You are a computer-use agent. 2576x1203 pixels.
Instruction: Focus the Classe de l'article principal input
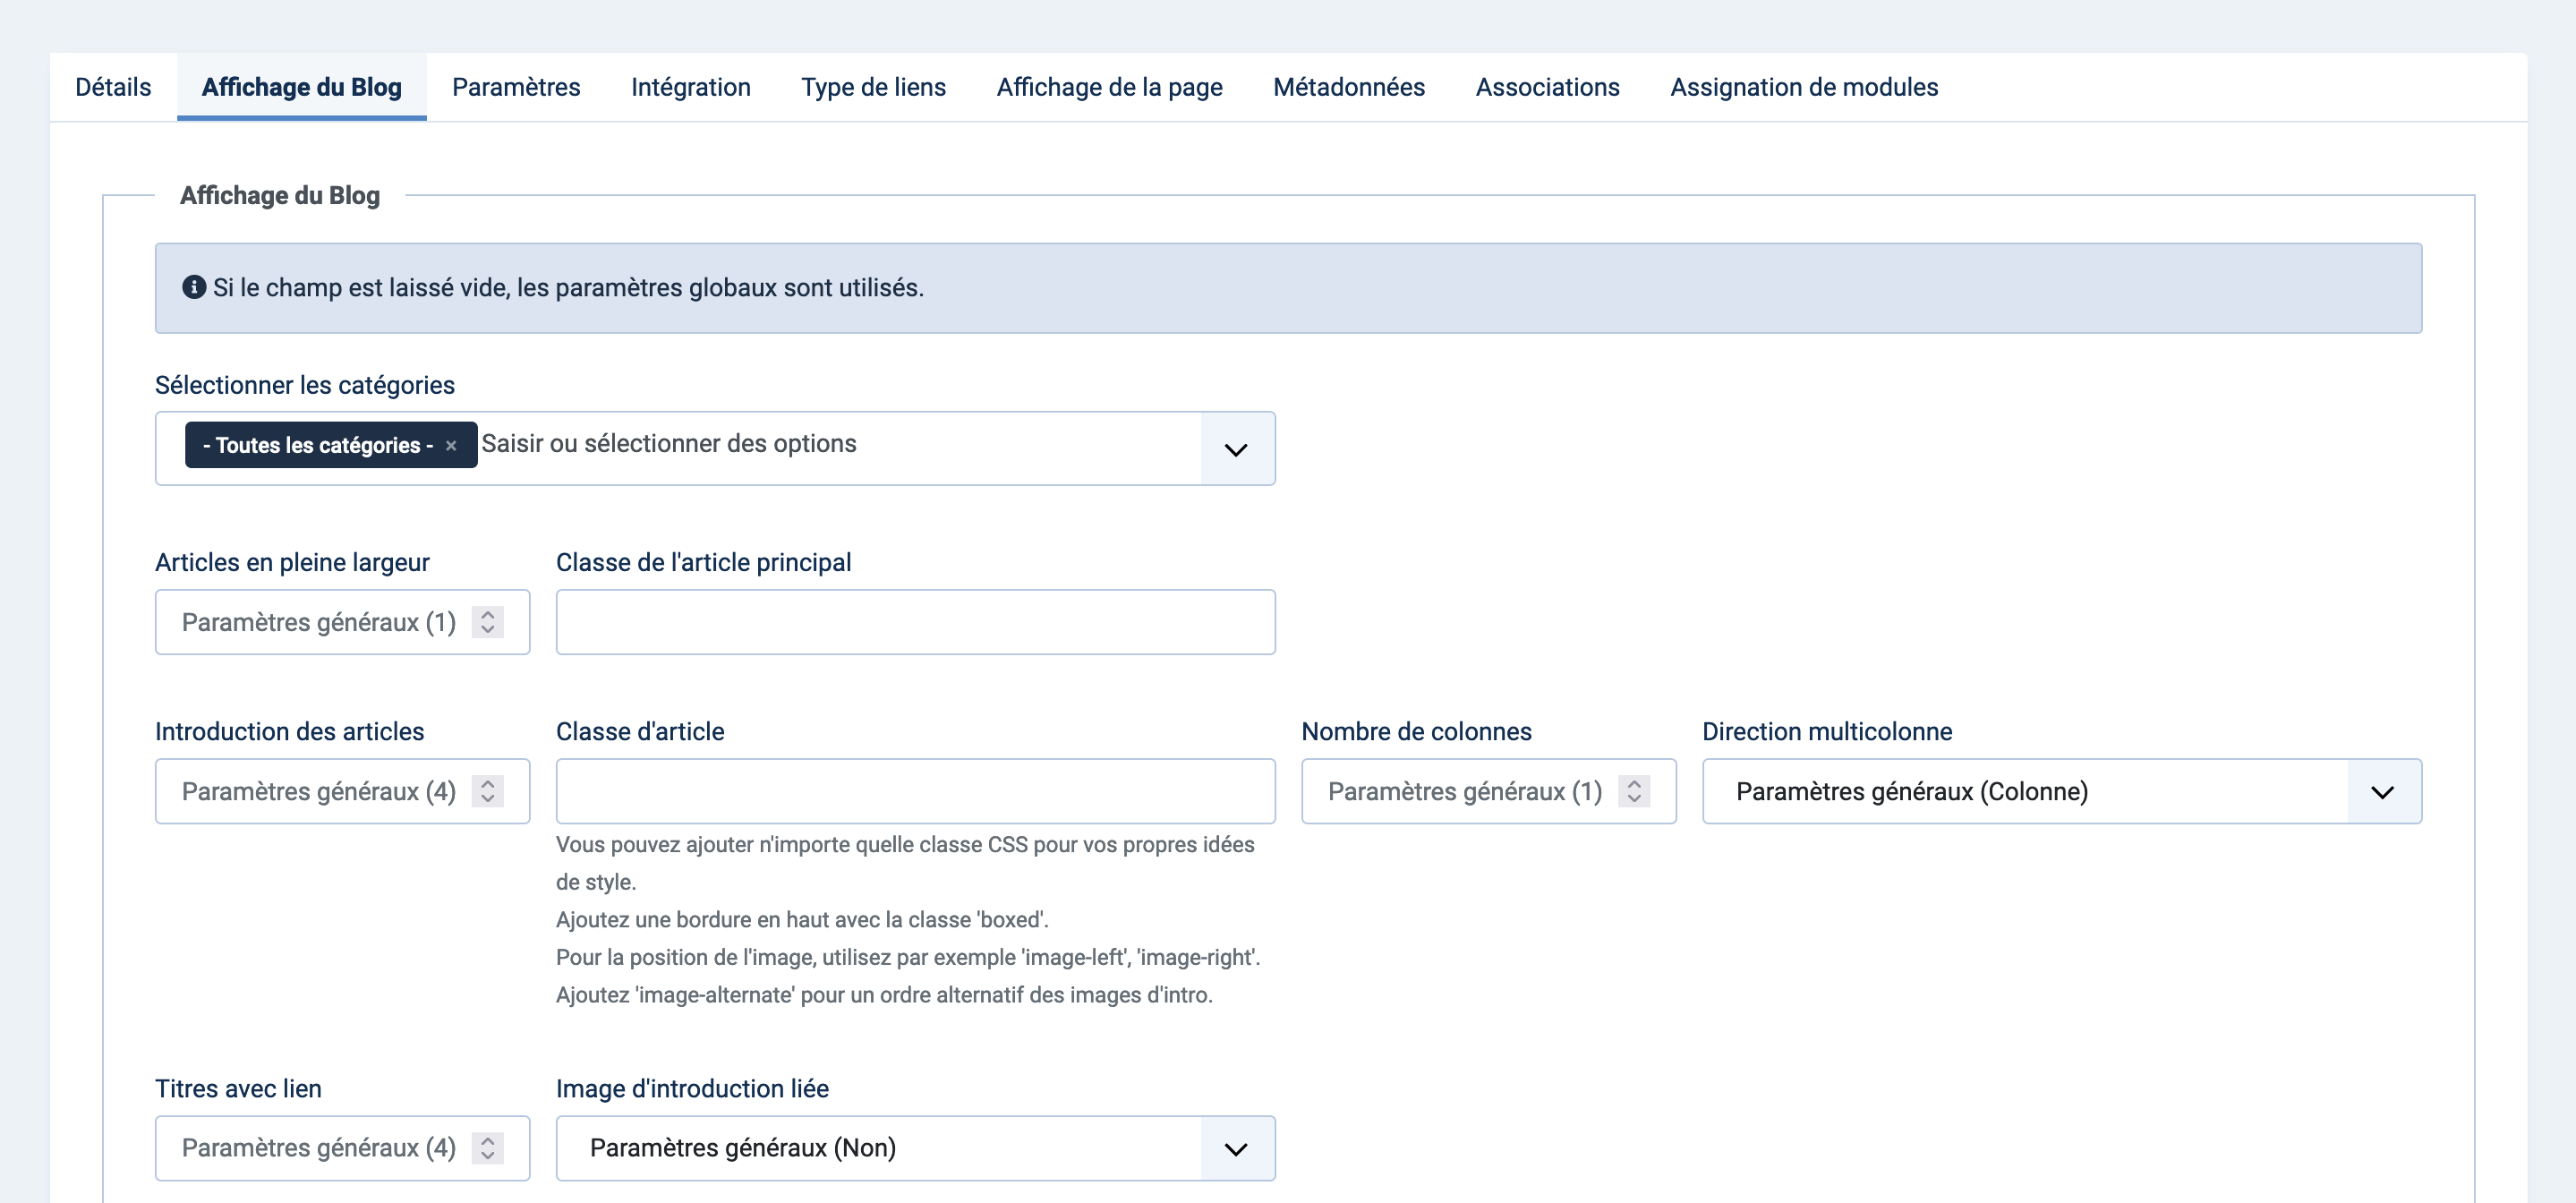[x=915, y=622]
